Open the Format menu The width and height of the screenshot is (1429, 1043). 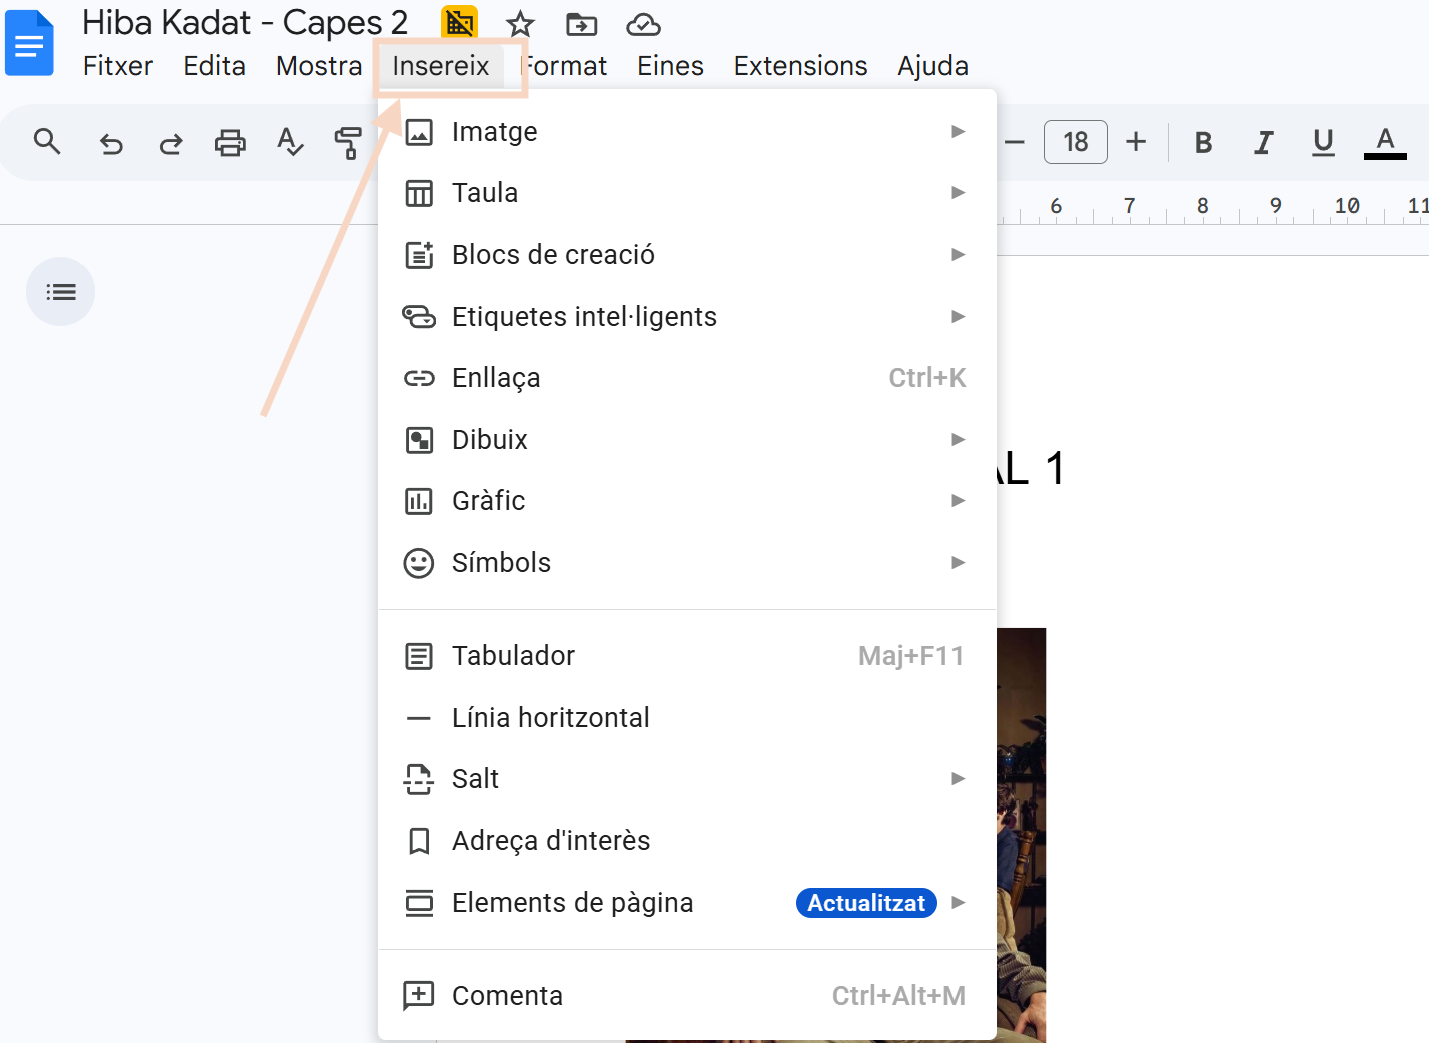click(x=564, y=66)
